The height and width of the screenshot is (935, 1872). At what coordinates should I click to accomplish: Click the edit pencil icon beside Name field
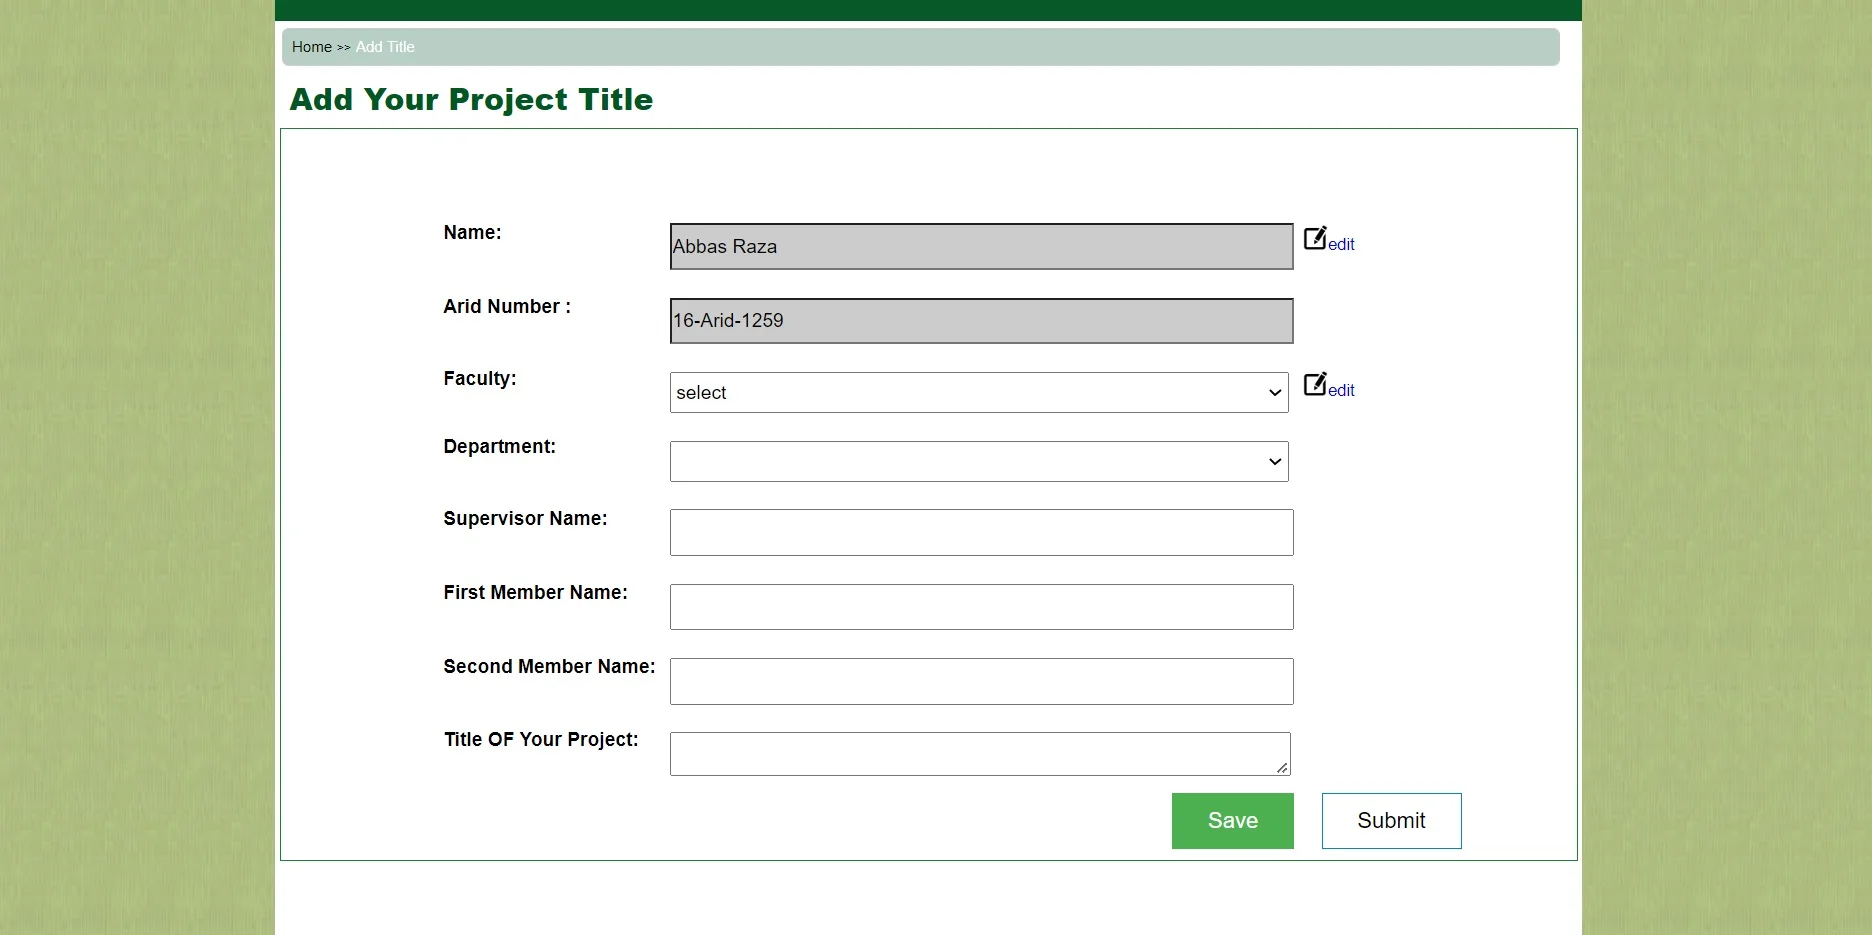[x=1315, y=239]
